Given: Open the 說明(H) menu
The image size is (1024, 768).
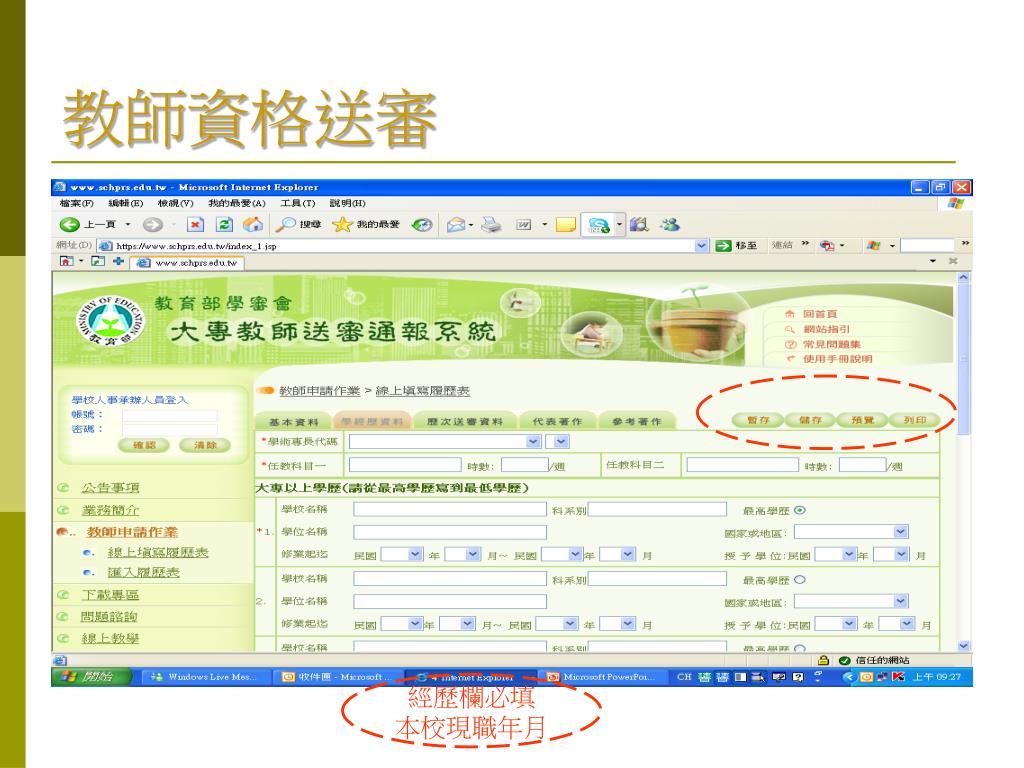Looking at the screenshot, I should point(347,203).
